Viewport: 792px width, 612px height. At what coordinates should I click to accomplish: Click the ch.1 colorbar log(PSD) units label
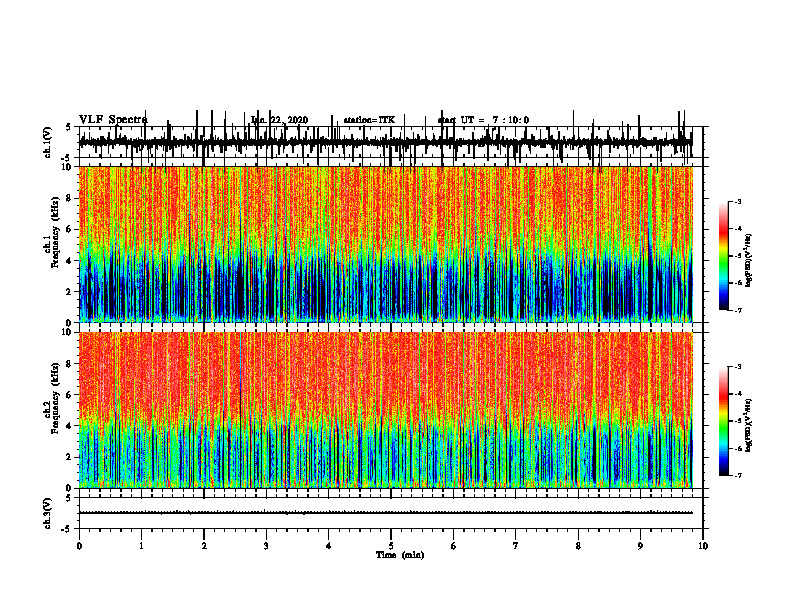click(749, 260)
